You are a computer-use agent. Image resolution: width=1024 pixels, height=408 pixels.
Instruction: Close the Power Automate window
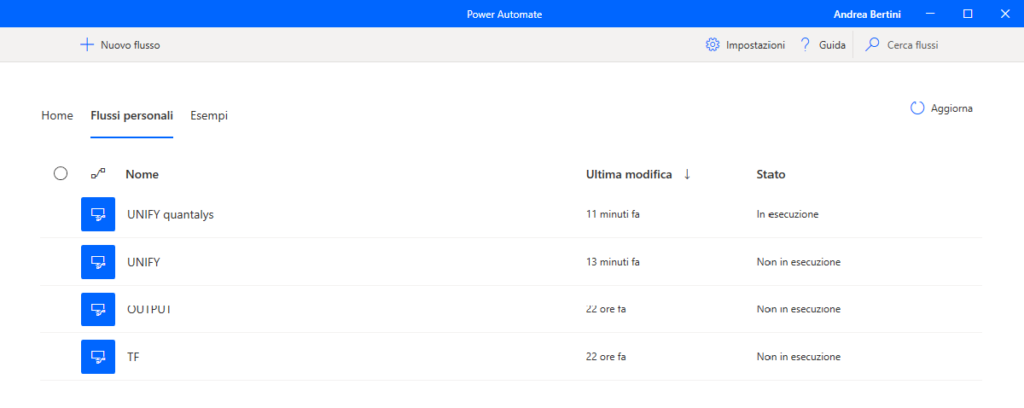1005,14
